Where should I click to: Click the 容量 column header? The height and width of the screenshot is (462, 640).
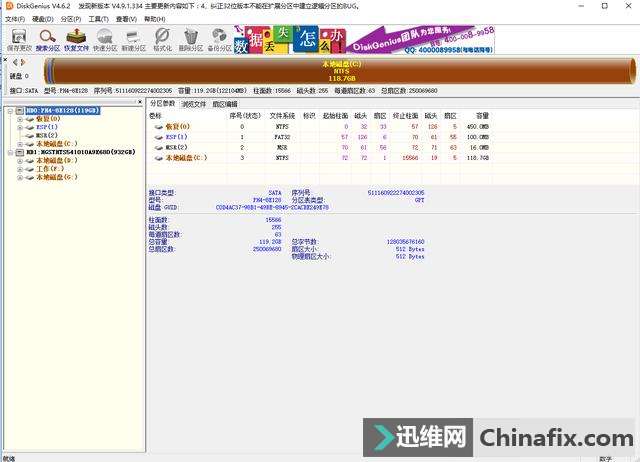coord(482,116)
